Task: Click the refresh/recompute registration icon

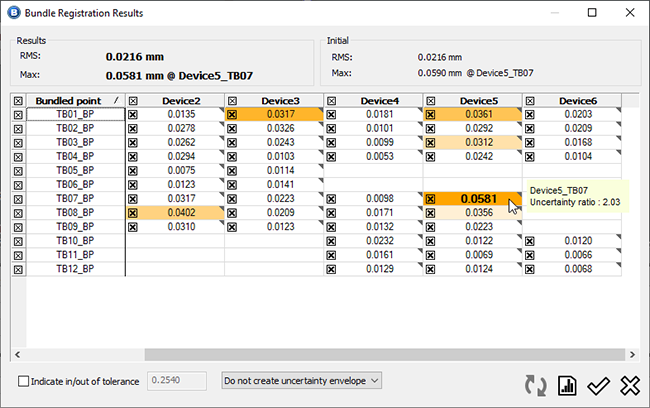Action: (x=536, y=384)
